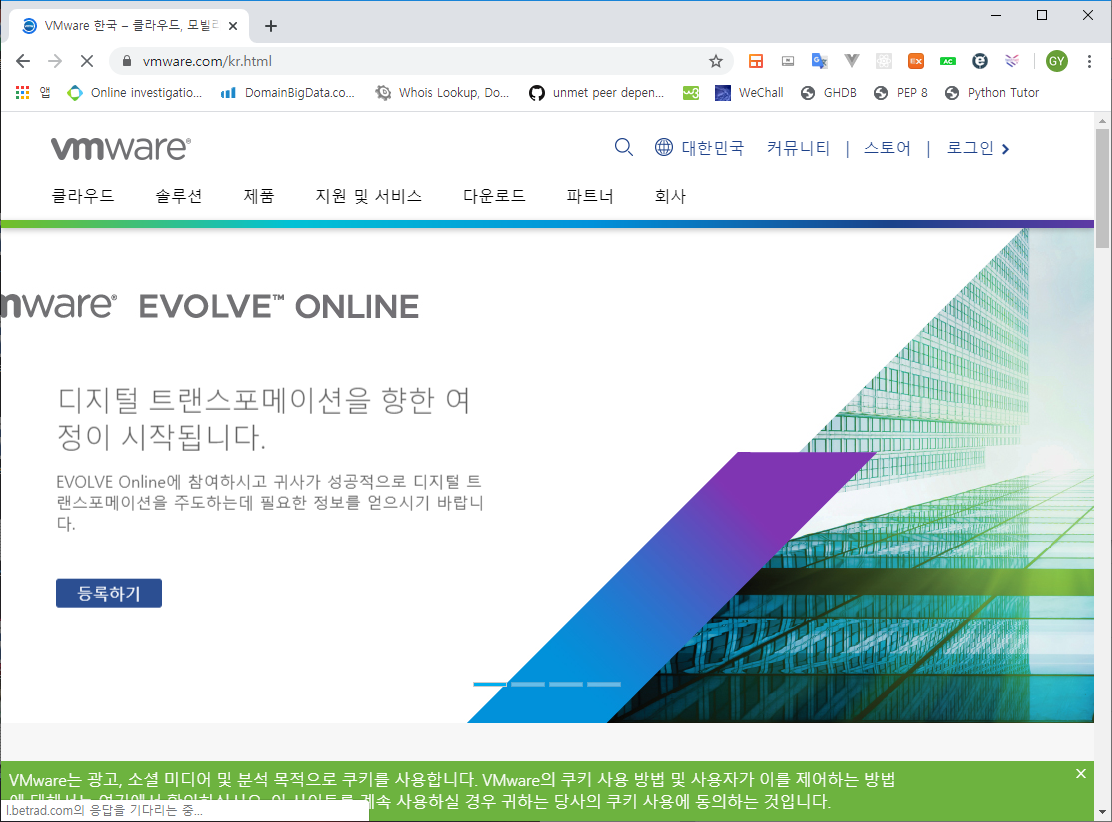Open a new browser tab
The height and width of the screenshot is (822, 1112).
click(x=270, y=26)
